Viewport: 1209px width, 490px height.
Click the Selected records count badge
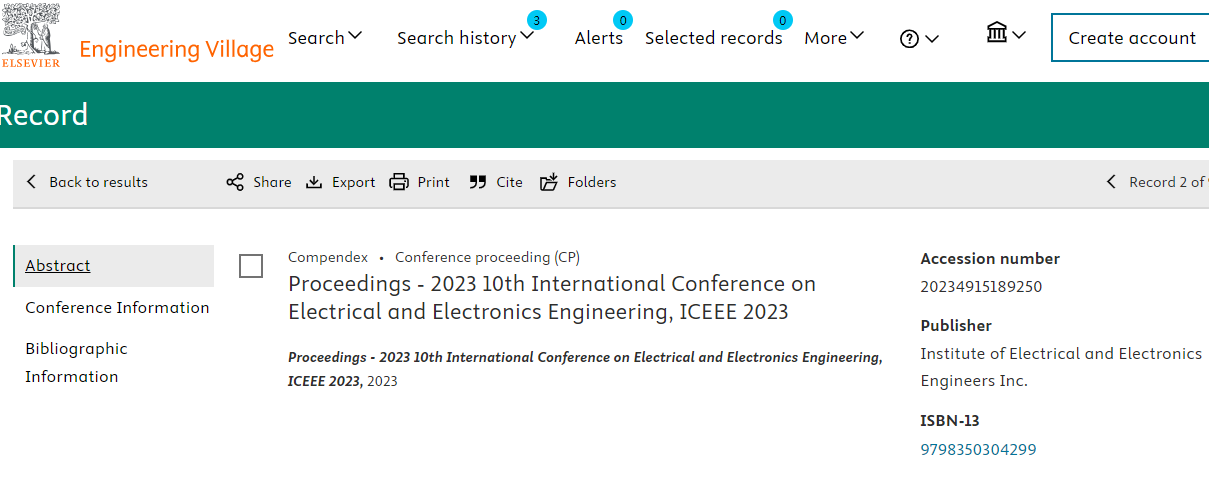click(783, 20)
